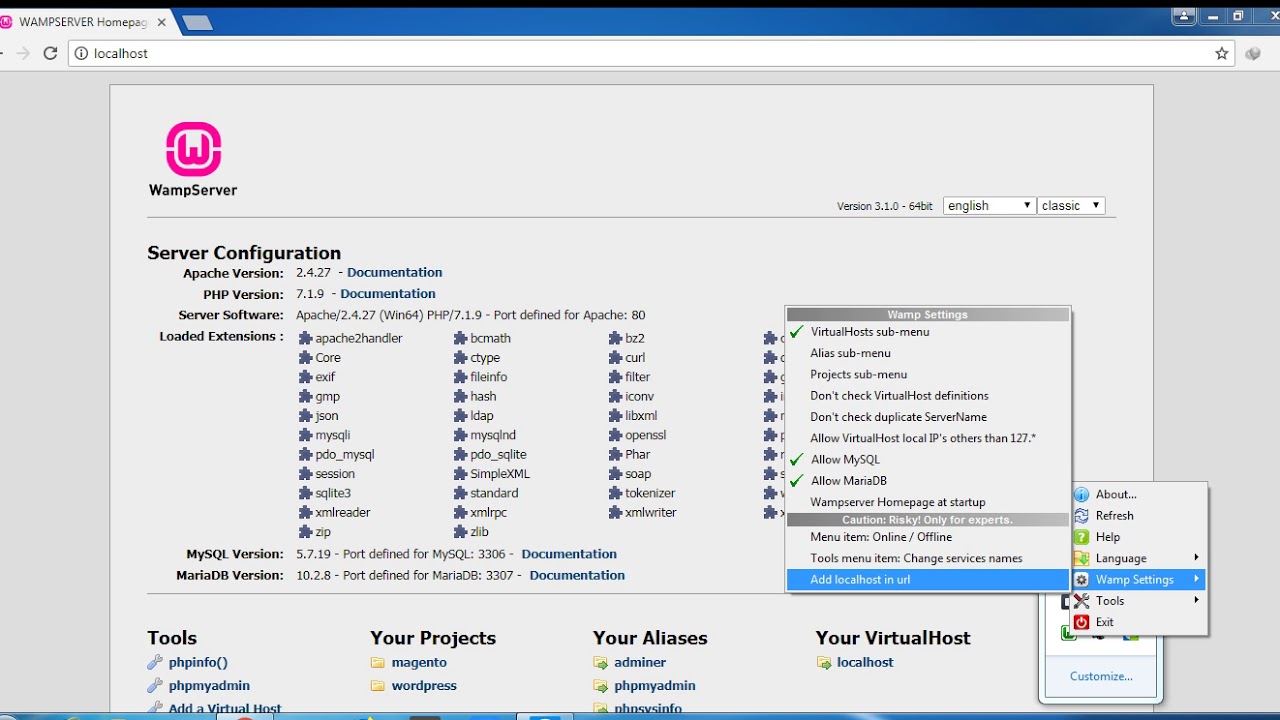Open the classic theme dropdown

point(1070,205)
